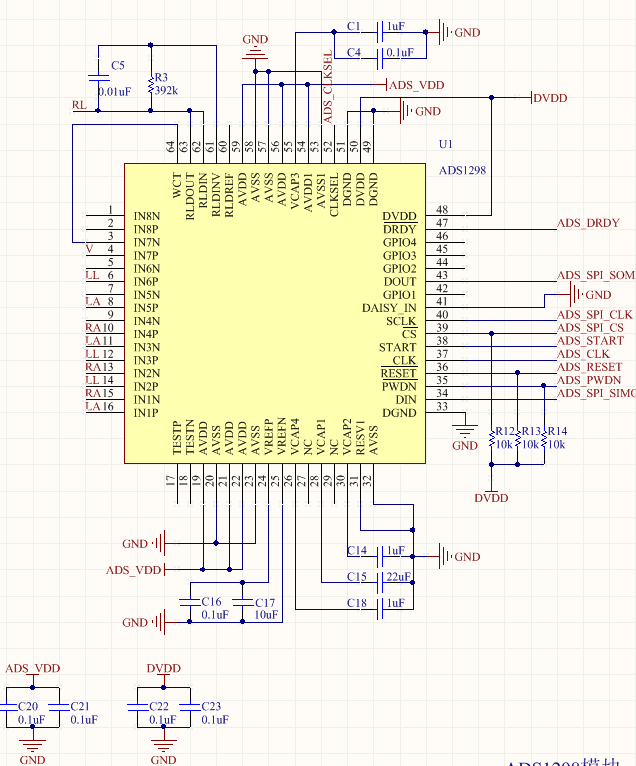Click the 22uF value of C15
Viewport: 636px width, 766px height.
[398, 576]
